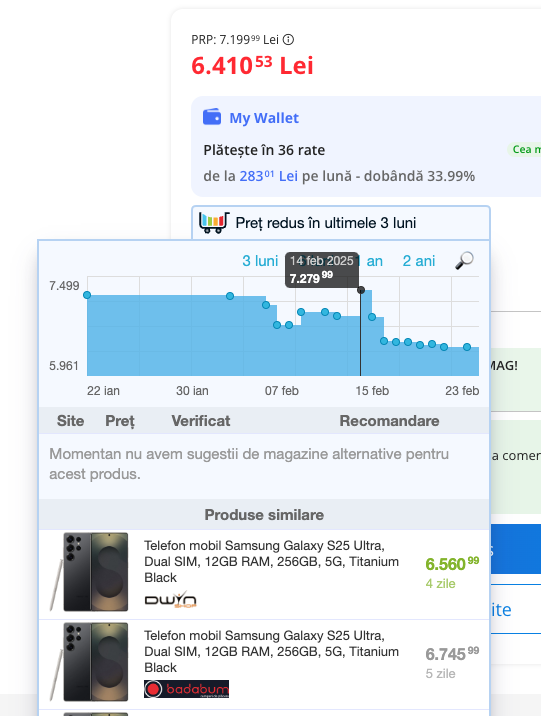
Task: Click the magnifier zoom icon on chart
Action: point(464,260)
